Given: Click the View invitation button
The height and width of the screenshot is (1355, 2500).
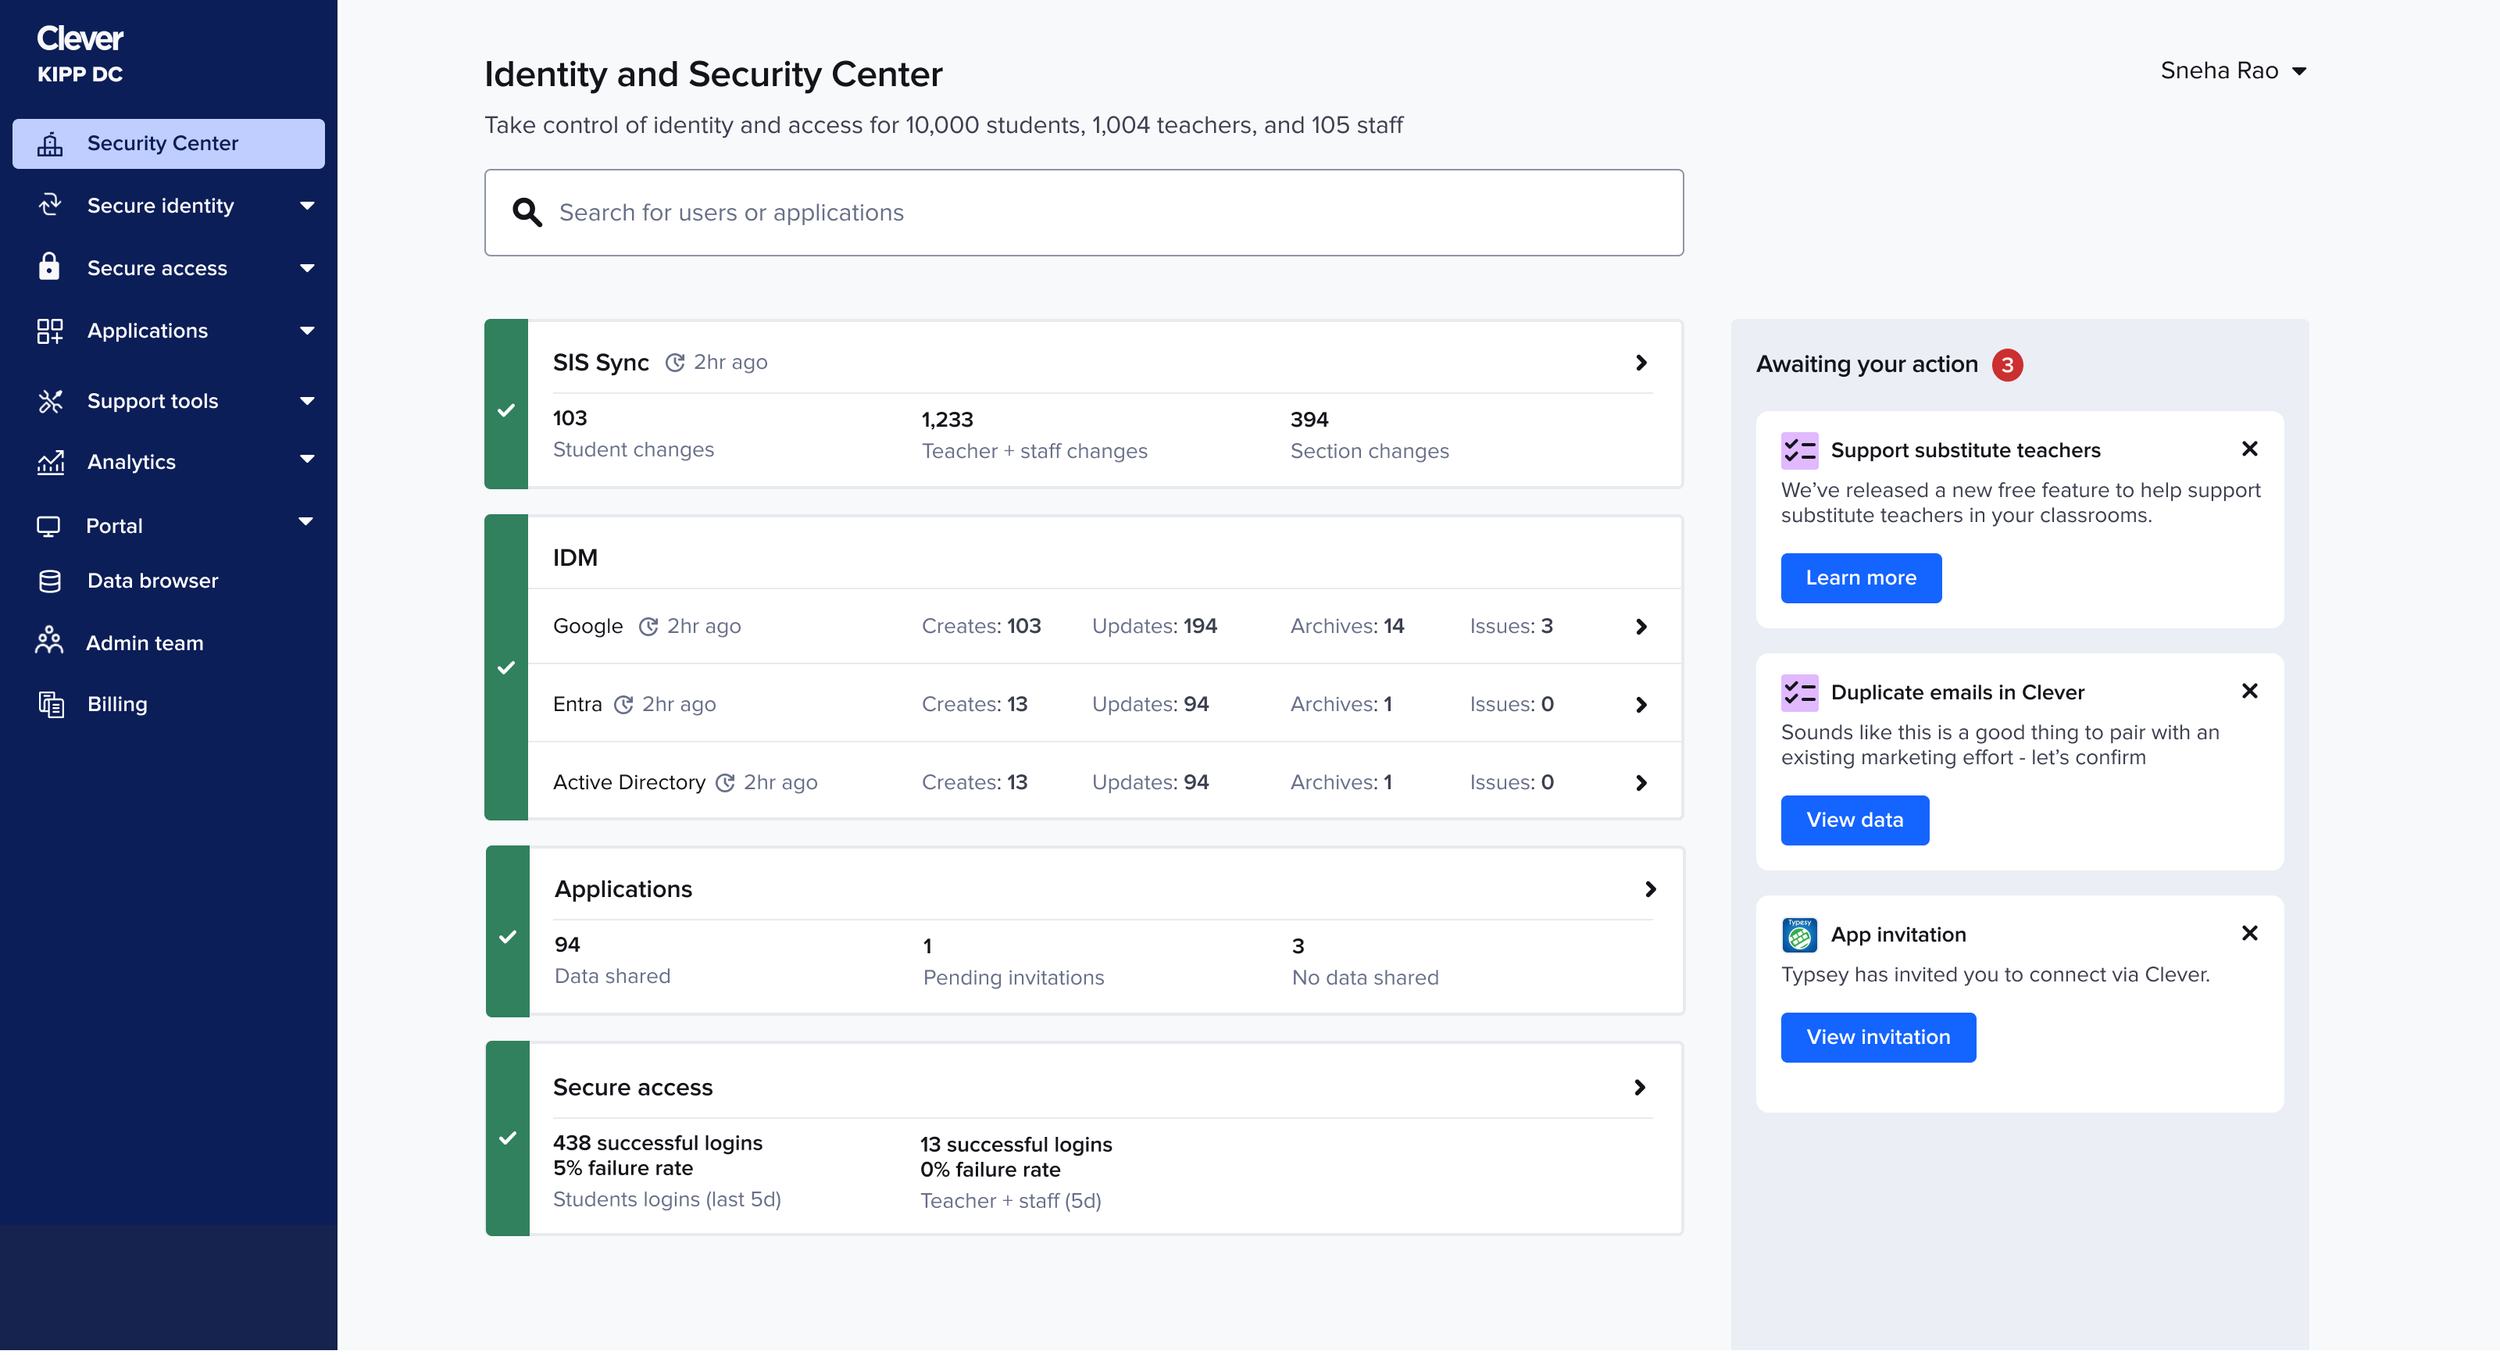Looking at the screenshot, I should [x=1877, y=1038].
